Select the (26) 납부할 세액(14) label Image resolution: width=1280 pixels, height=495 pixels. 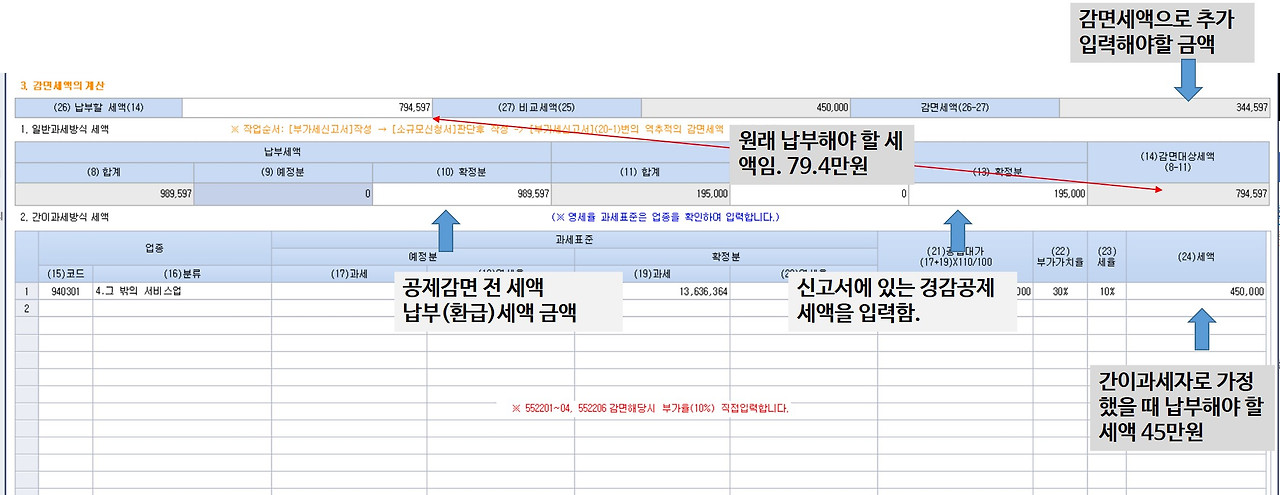click(x=98, y=107)
